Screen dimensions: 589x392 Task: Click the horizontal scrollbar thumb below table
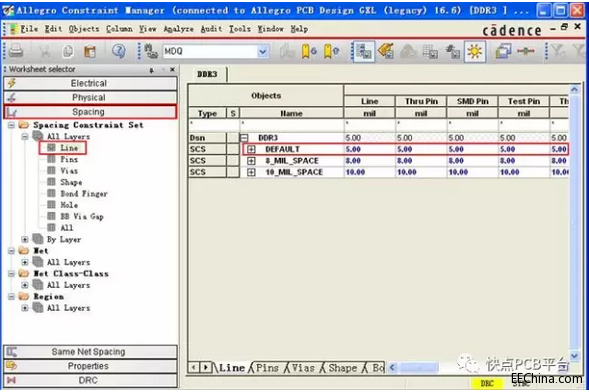pos(418,367)
